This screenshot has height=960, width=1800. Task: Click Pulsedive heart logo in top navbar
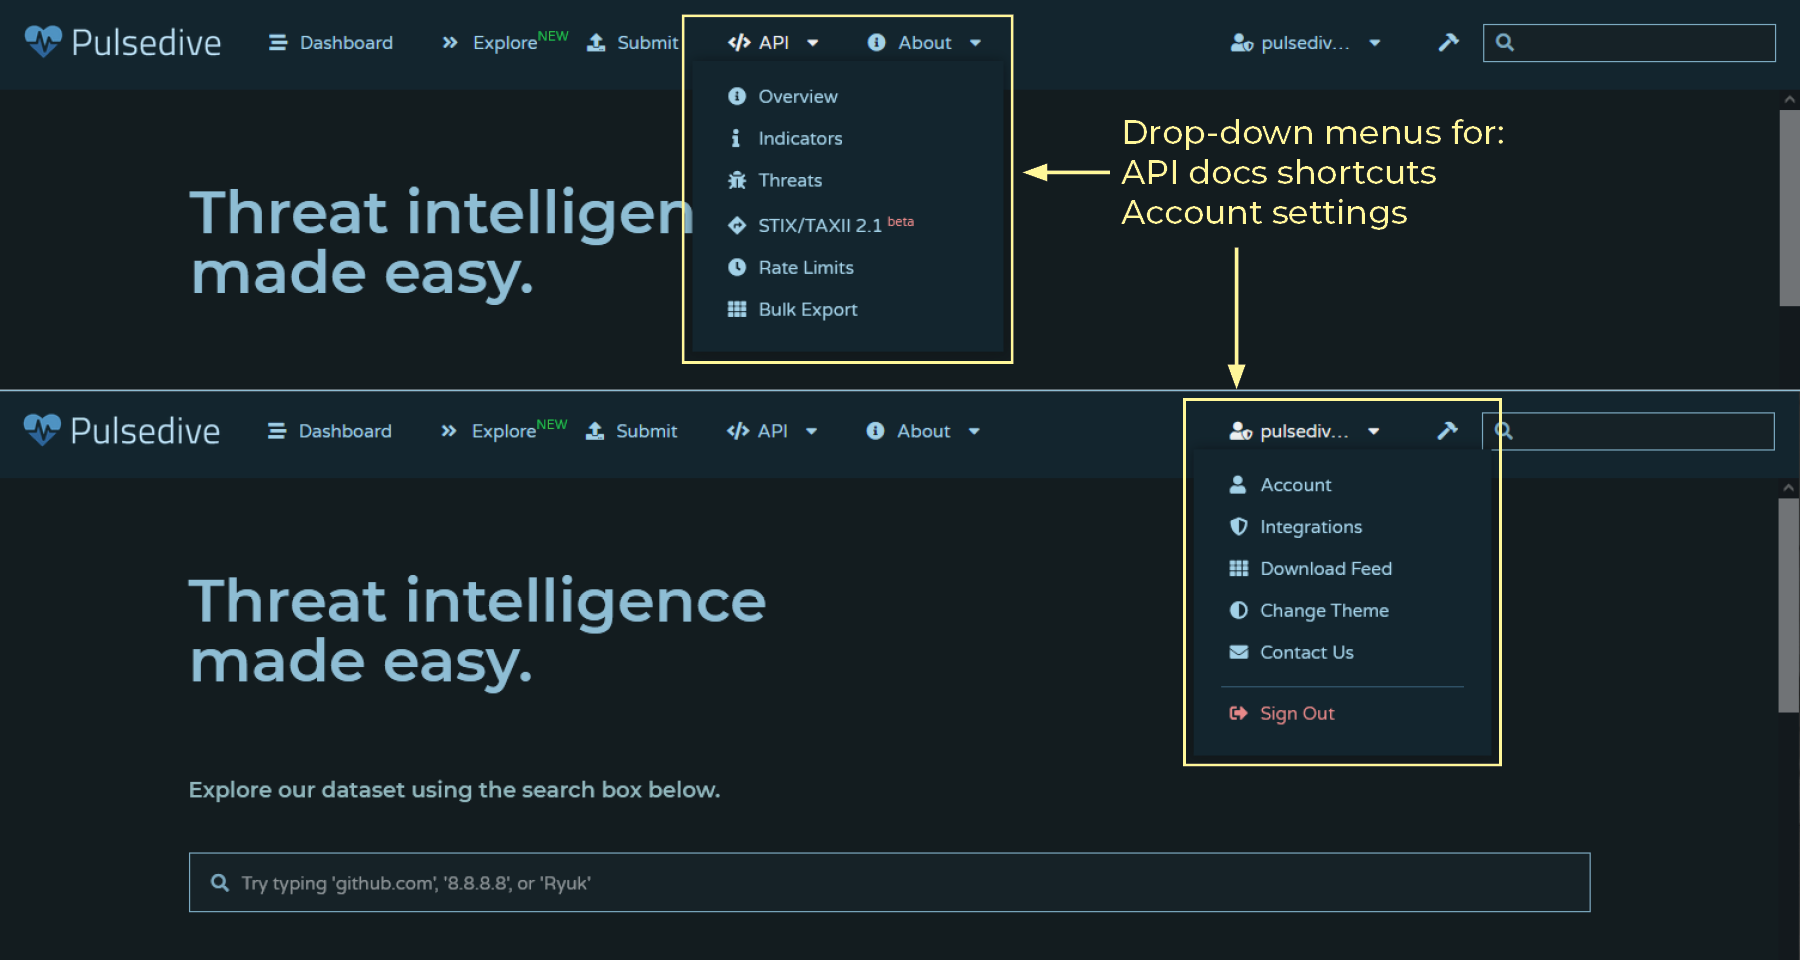point(43,41)
